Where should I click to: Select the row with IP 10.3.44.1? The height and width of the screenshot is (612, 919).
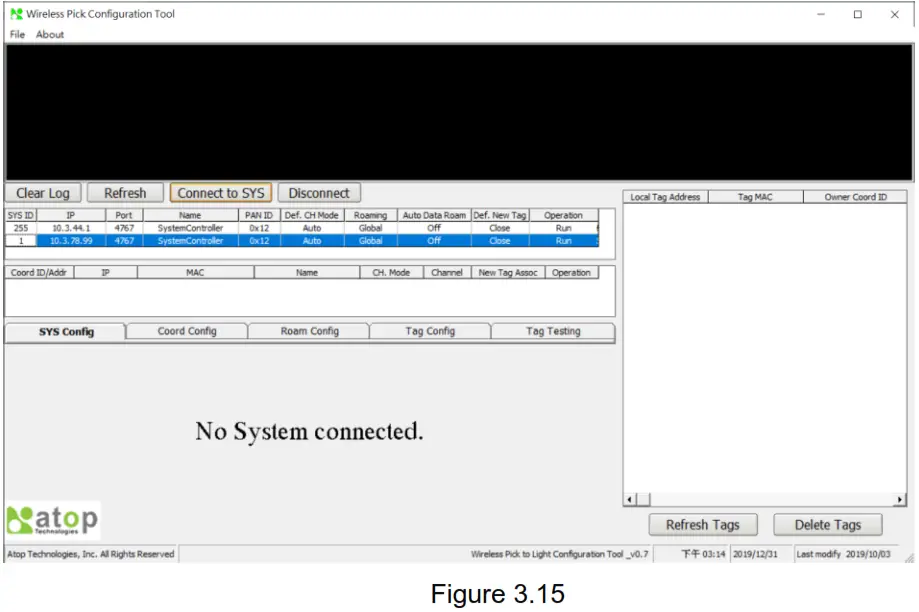pyautogui.click(x=302, y=228)
